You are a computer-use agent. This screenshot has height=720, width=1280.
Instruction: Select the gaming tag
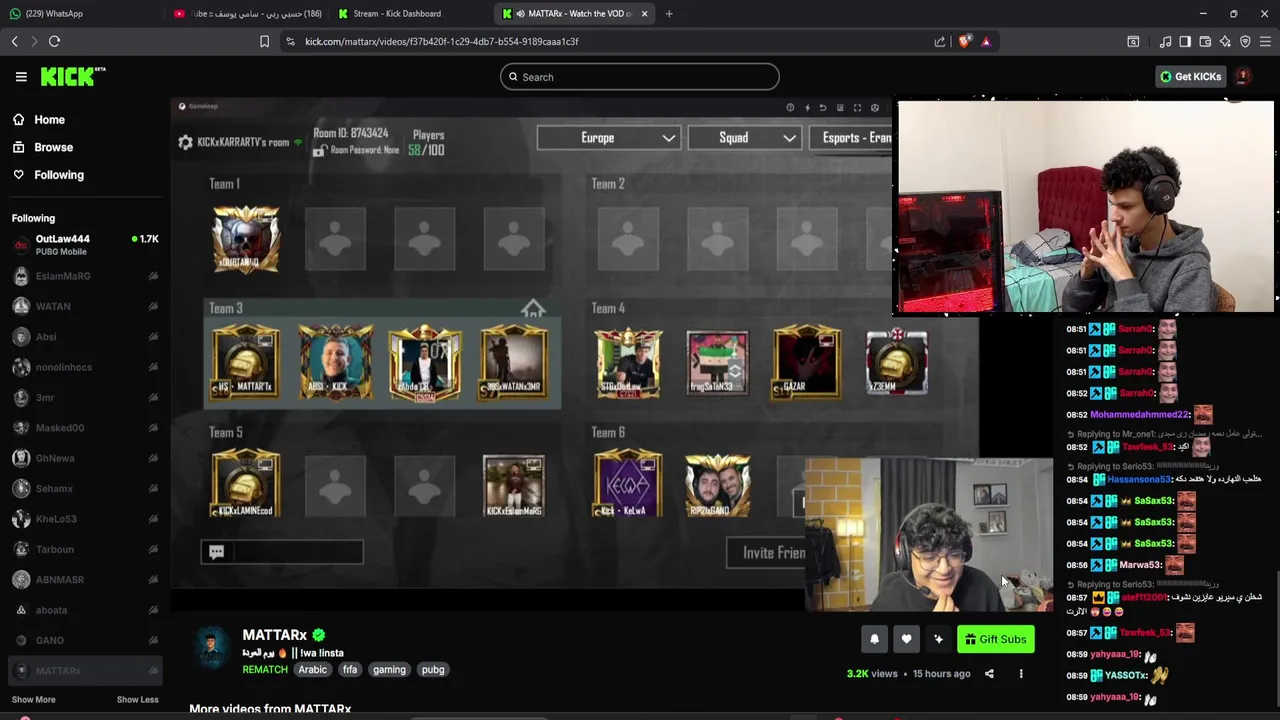click(389, 670)
